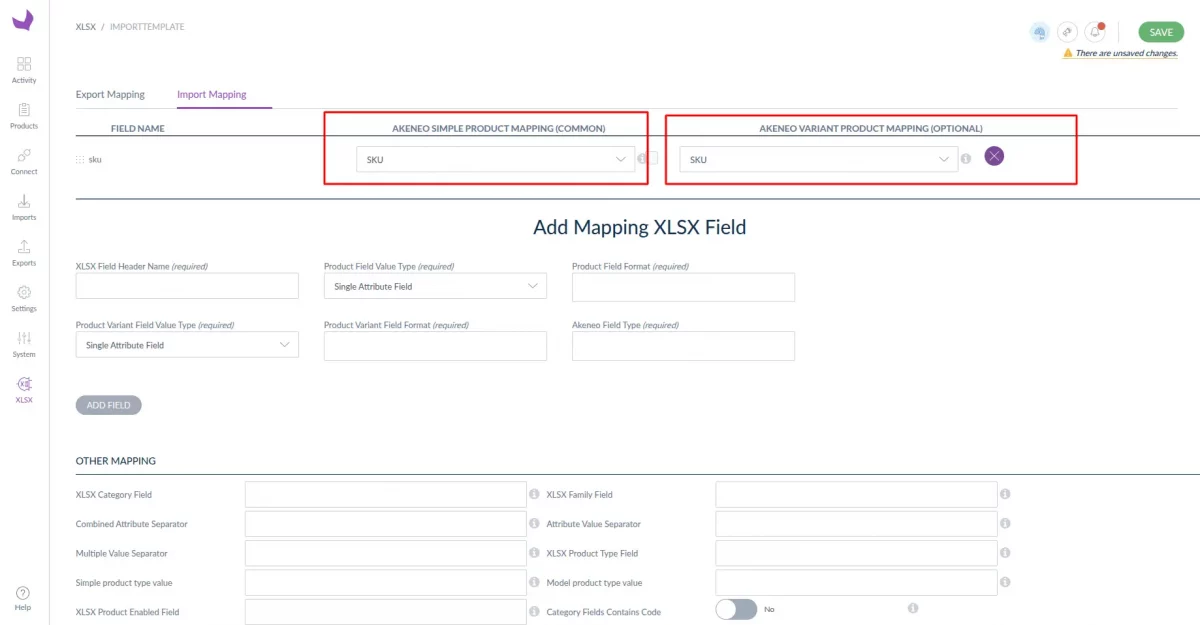The width and height of the screenshot is (1200, 625).
Task: Click the IMPORTTEMPLATE breadcrumb
Action: pos(147,27)
